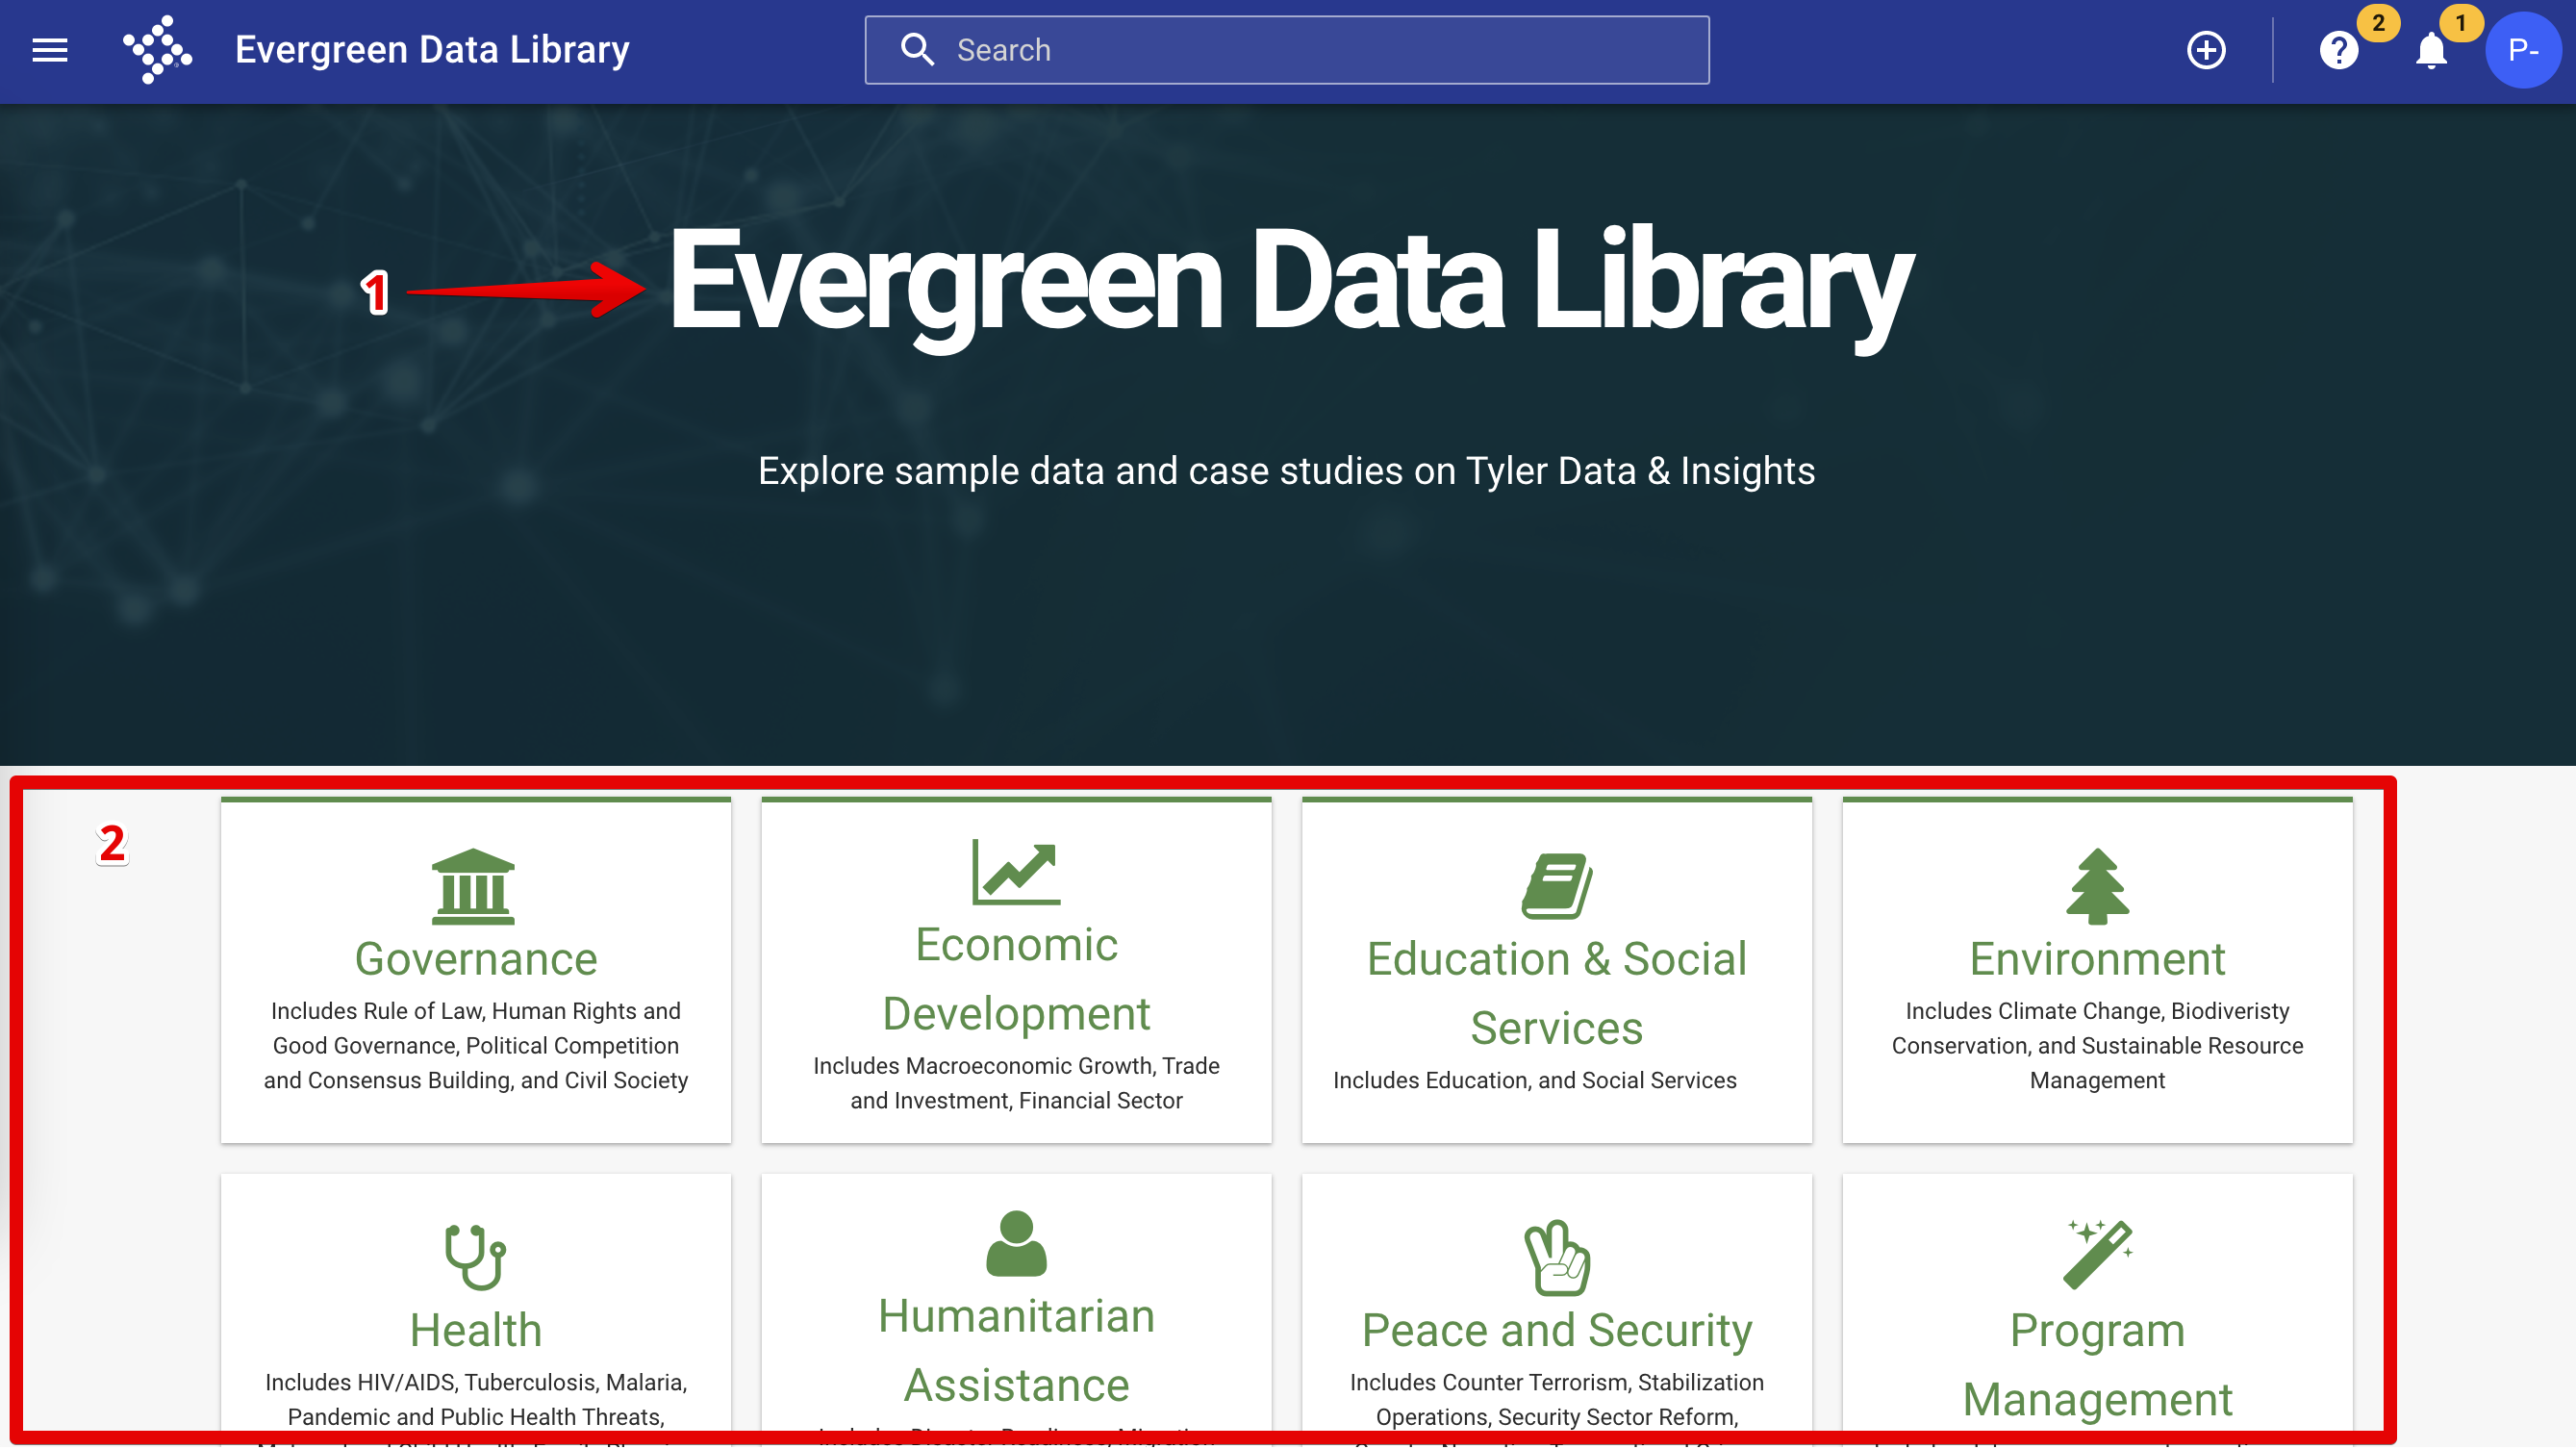Click the Education book icon
Image resolution: width=2576 pixels, height=1449 pixels.
1557,886
